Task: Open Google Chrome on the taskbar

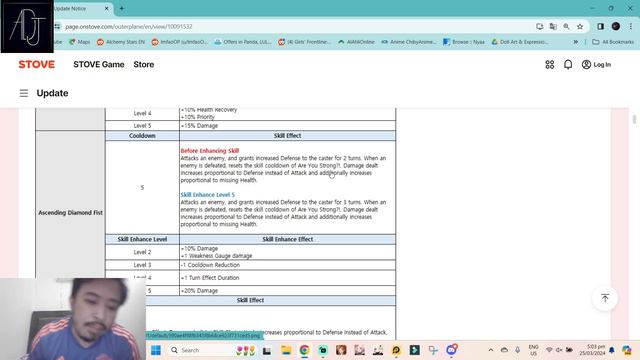Action: point(304,350)
